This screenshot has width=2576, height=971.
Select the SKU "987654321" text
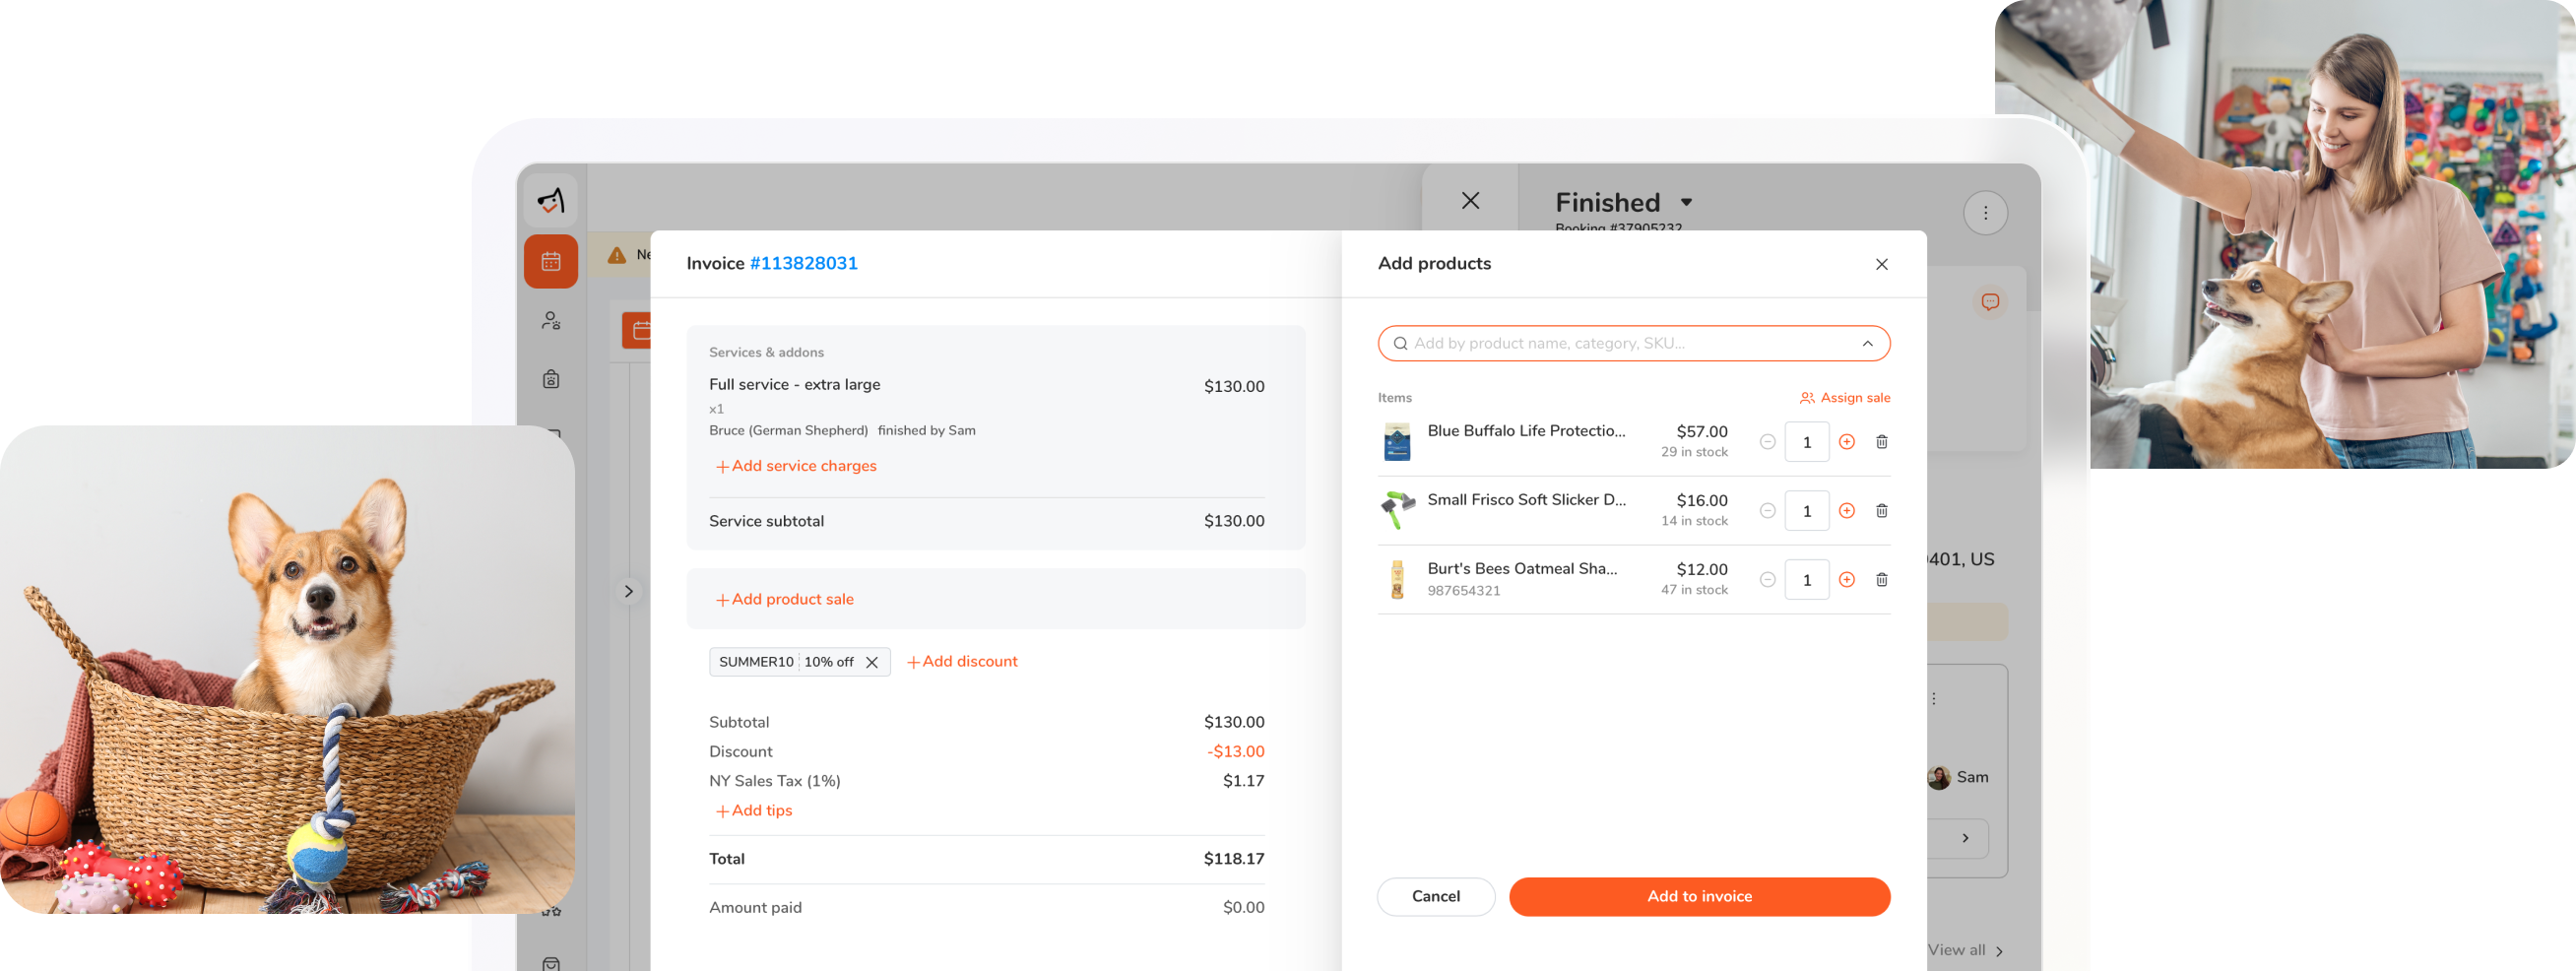click(1463, 591)
